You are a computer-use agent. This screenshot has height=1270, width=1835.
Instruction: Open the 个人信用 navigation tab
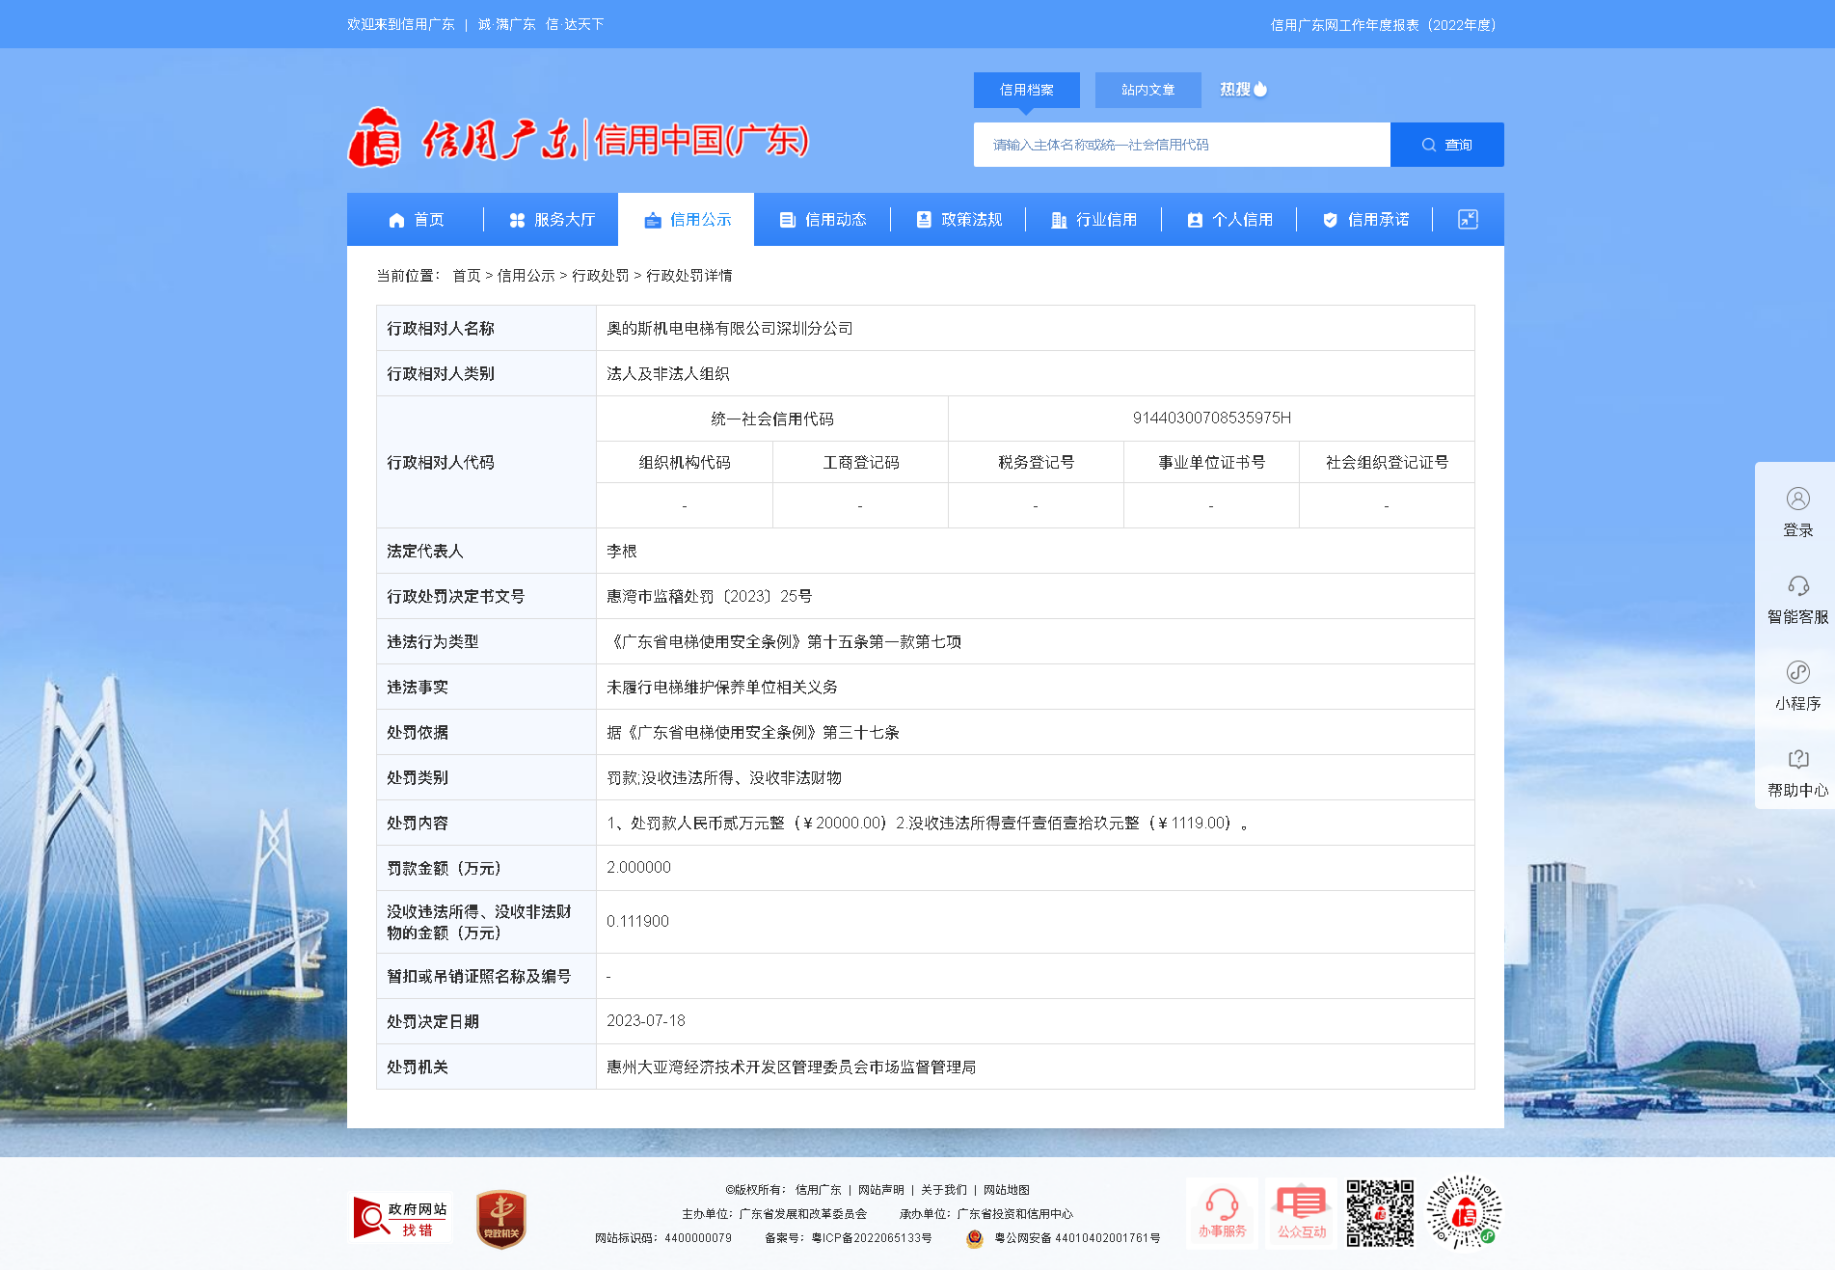click(1229, 220)
